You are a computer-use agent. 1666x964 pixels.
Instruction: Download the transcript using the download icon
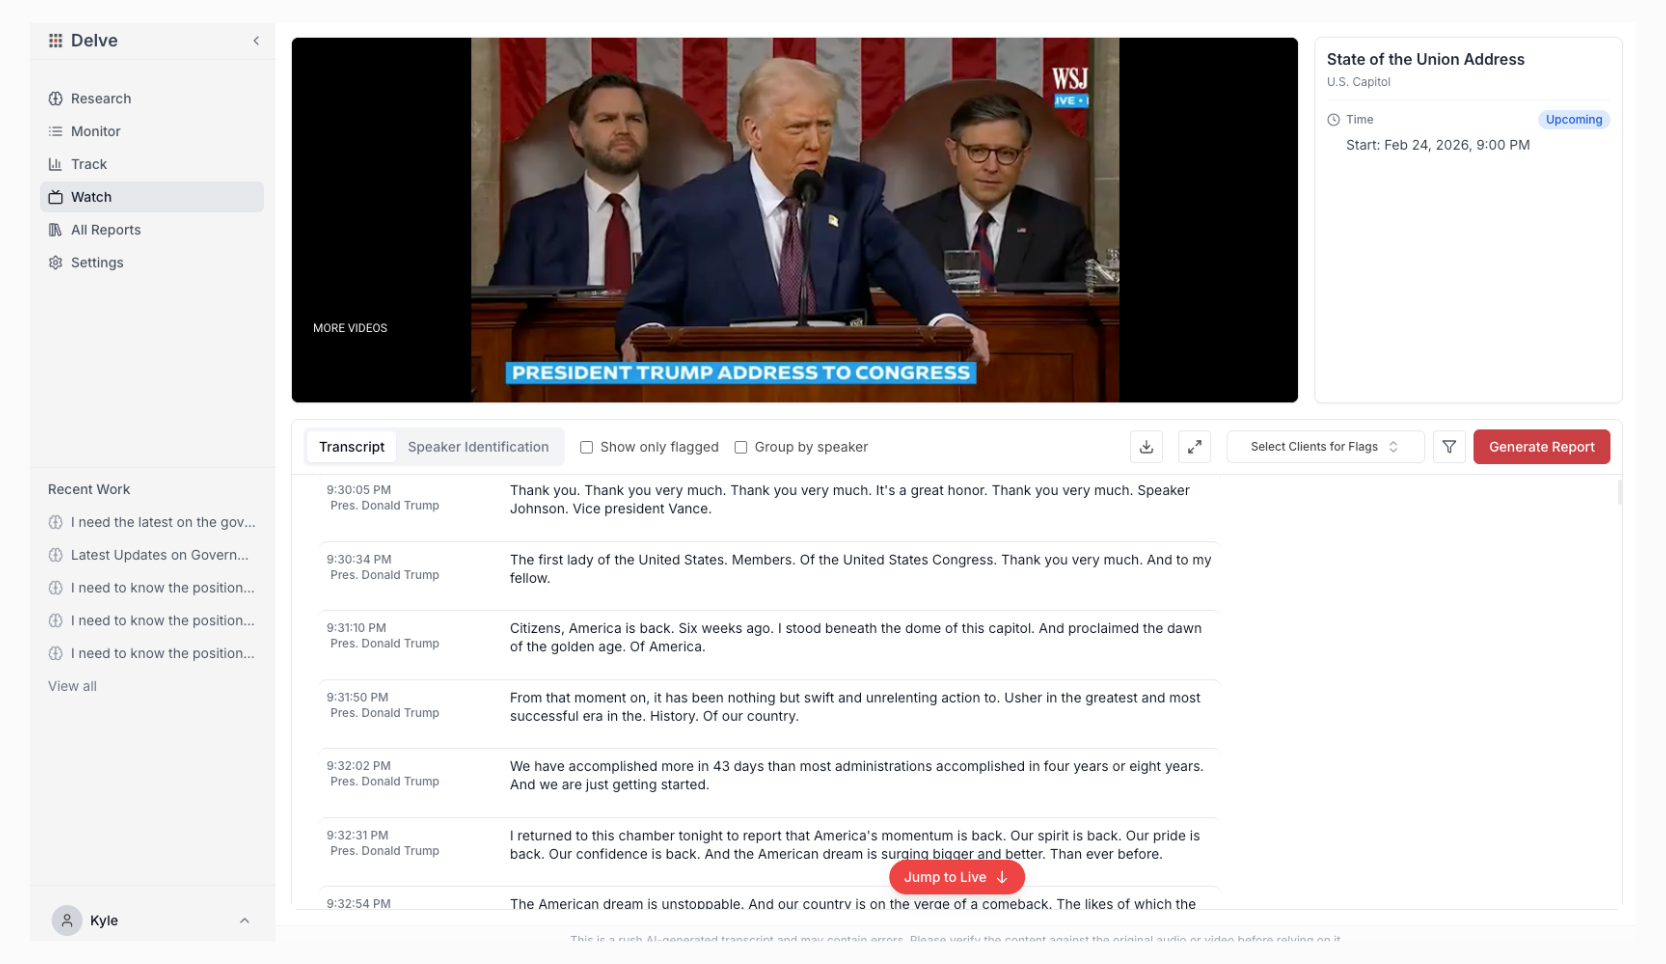point(1146,447)
